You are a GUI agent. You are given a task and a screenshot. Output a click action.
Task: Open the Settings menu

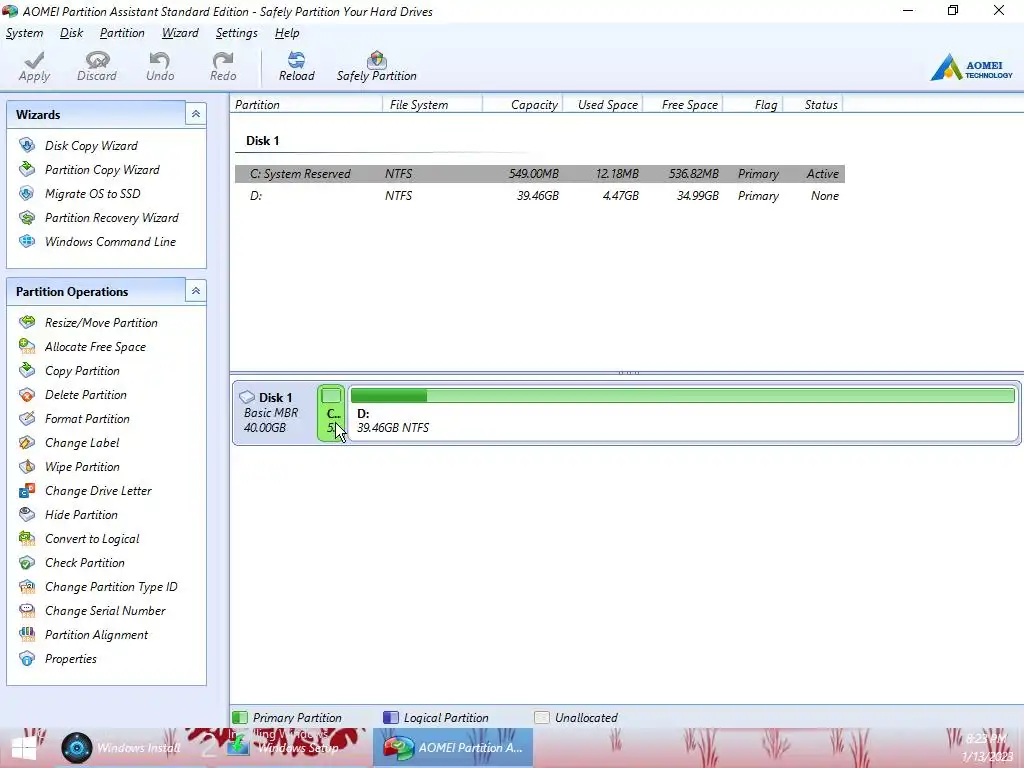tap(236, 33)
